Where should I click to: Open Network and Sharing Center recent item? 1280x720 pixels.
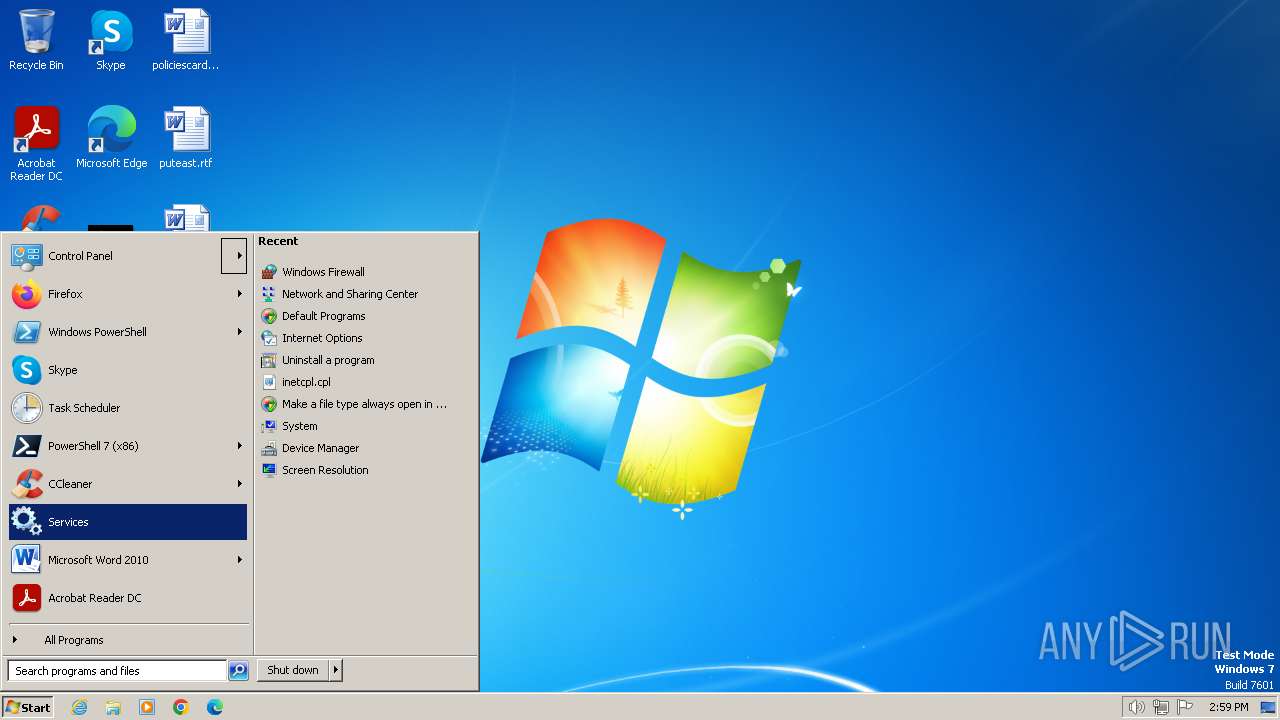(x=339, y=294)
